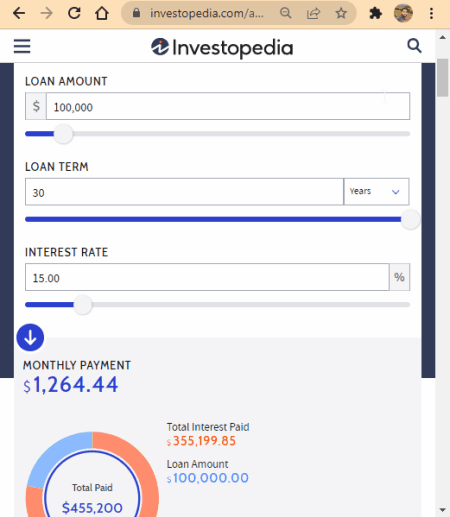Open the Investopedia hamburger menu
This screenshot has width=450, height=517.
click(x=22, y=46)
